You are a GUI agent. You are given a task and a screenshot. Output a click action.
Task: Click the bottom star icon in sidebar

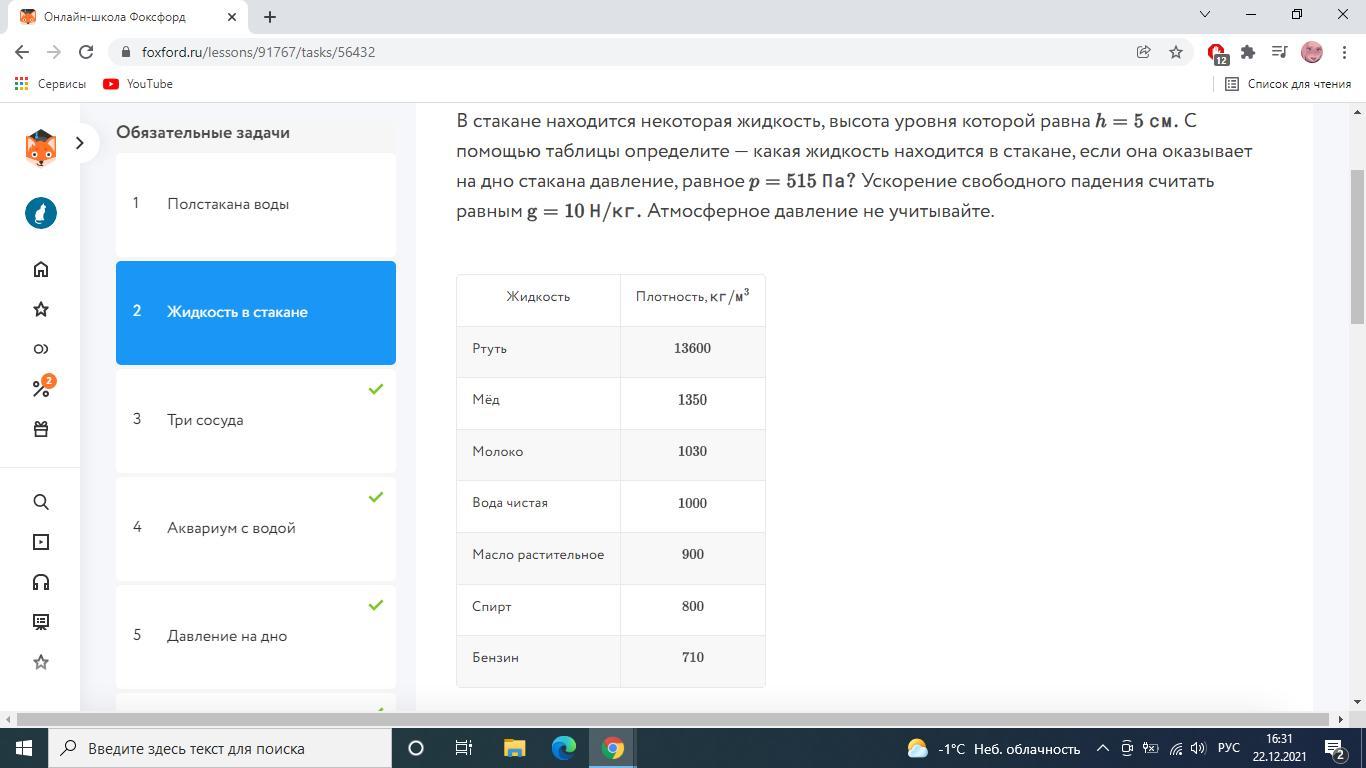pyautogui.click(x=41, y=662)
